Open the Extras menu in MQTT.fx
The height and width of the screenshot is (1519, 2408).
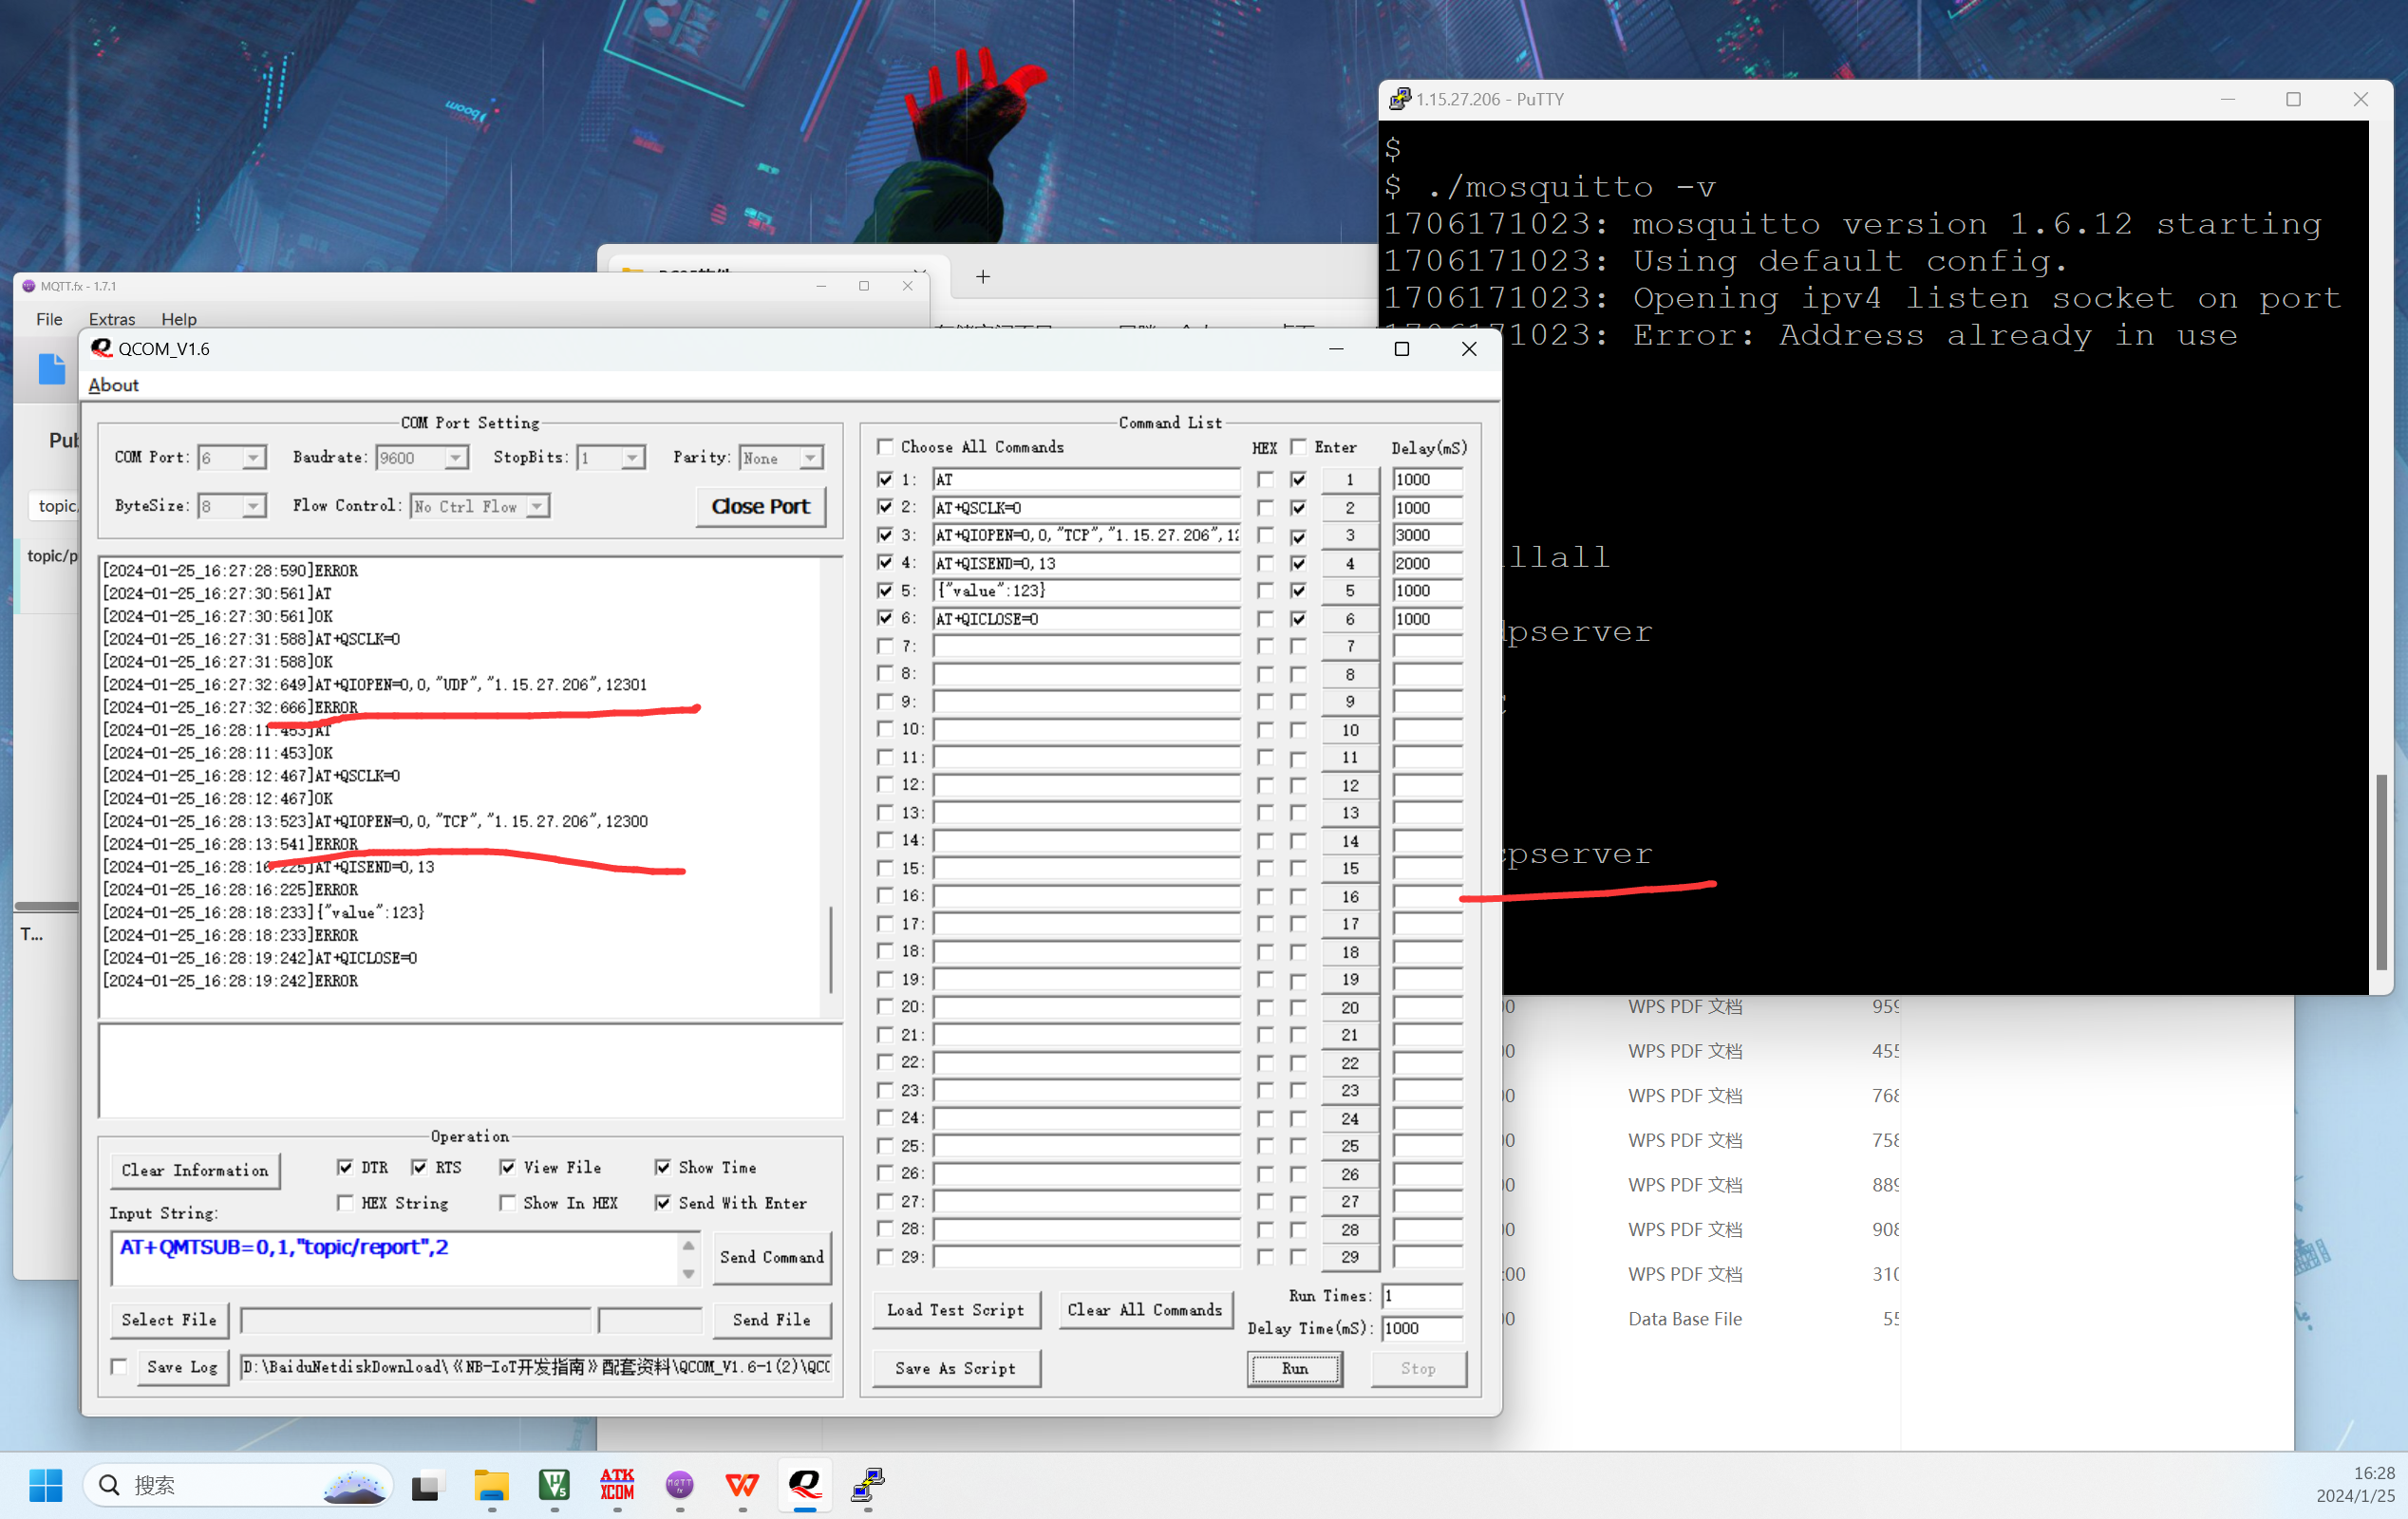pos(111,319)
